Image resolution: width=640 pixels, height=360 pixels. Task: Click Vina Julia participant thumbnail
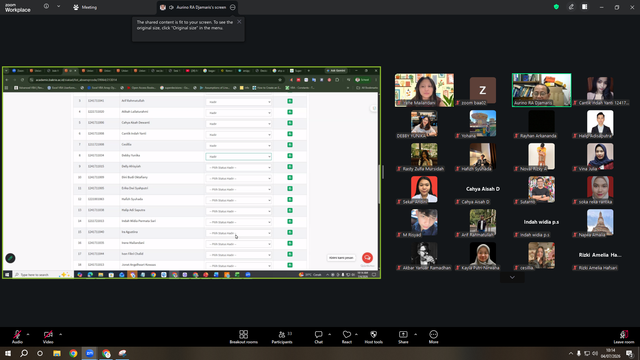pyautogui.click(x=600, y=156)
